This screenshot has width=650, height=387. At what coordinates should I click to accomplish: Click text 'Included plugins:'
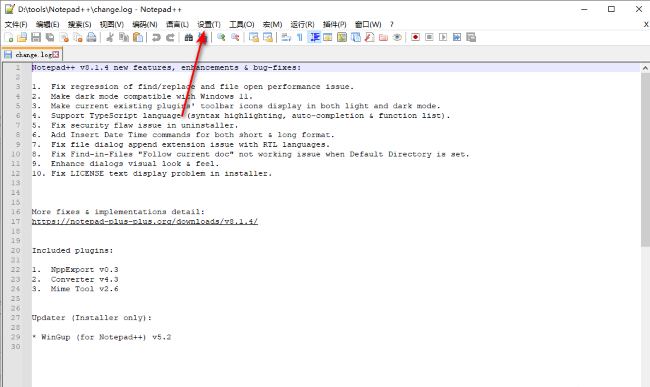73,250
